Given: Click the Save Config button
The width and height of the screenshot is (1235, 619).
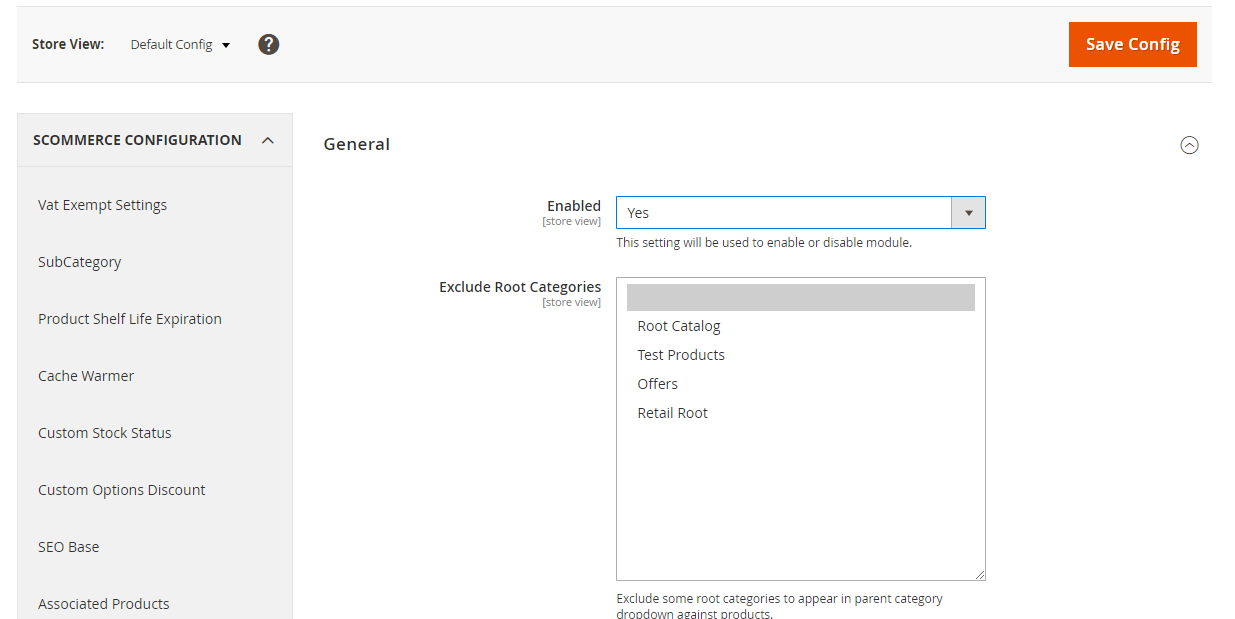Looking at the screenshot, I should (x=1132, y=44).
